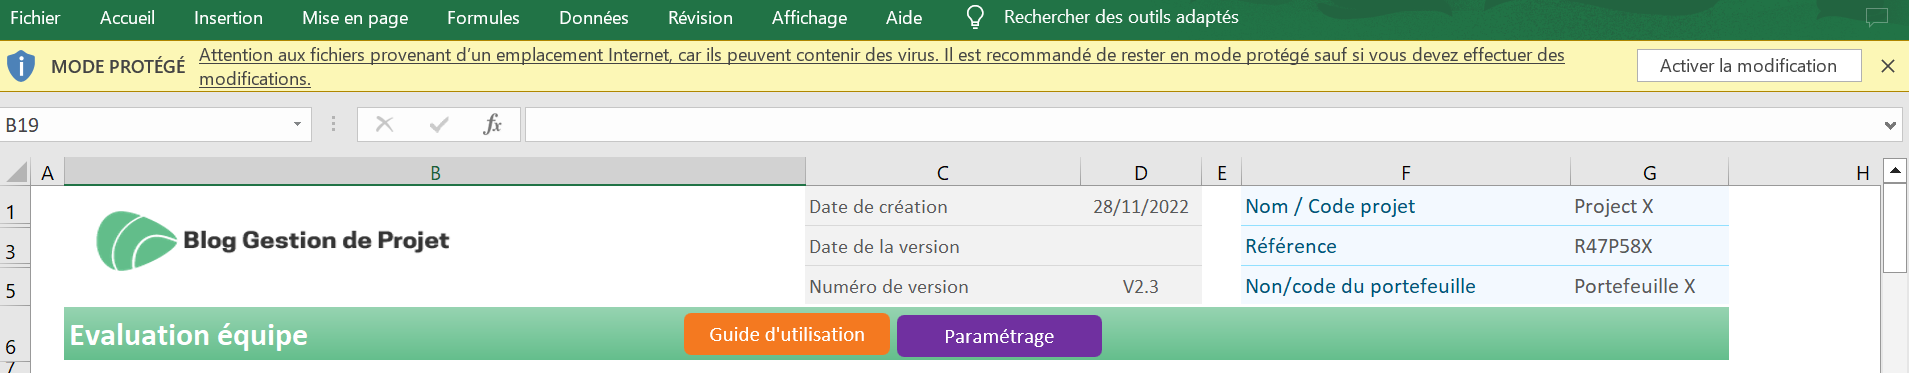Screen dimensions: 1909x373
Task: Click the lightbulb icon beside Rechercher
Action: point(975,17)
